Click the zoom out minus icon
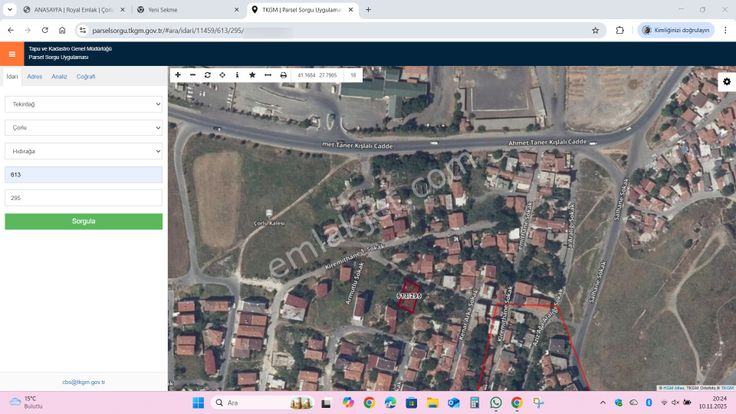 (x=193, y=75)
